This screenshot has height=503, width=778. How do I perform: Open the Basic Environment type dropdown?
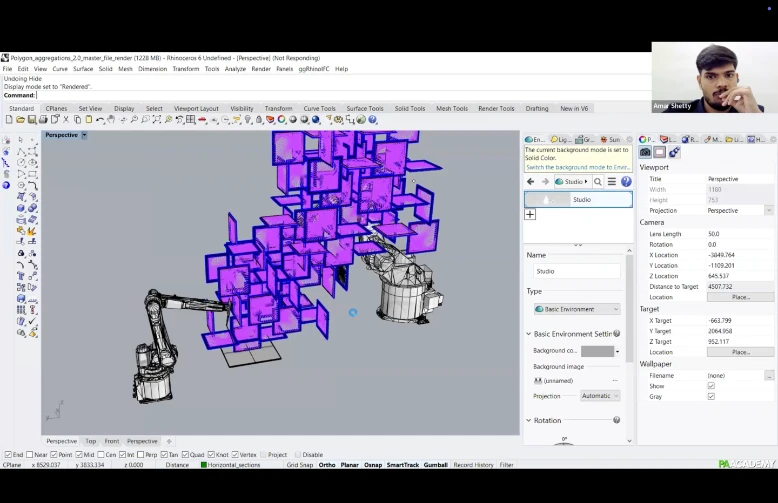coord(577,309)
